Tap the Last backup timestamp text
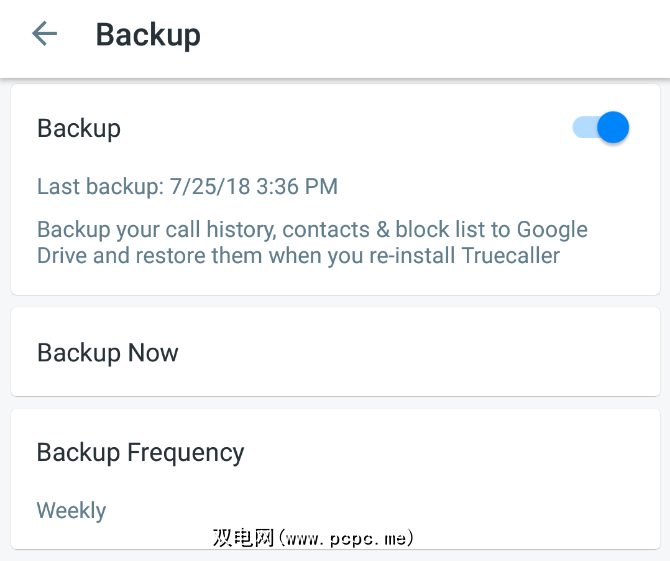This screenshot has width=670, height=561. [x=187, y=186]
